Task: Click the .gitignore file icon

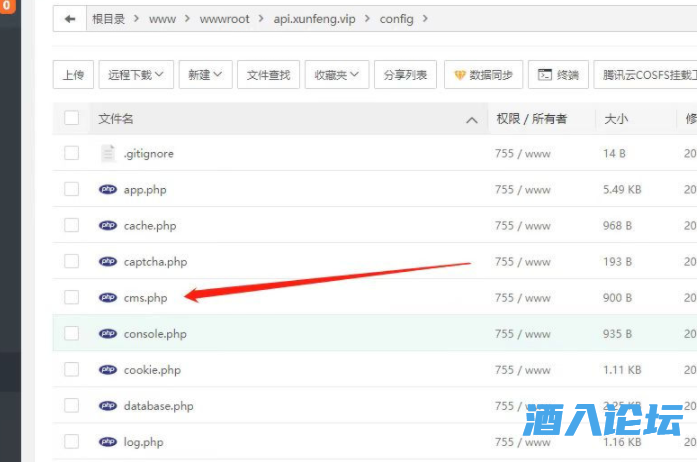Action: [108, 153]
